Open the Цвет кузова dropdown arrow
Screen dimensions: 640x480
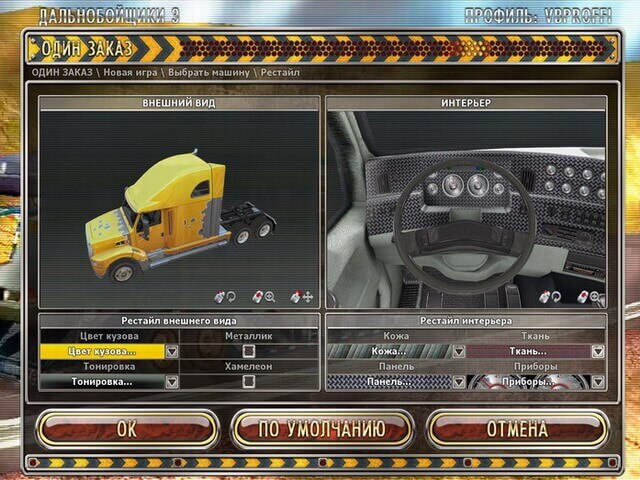171,352
